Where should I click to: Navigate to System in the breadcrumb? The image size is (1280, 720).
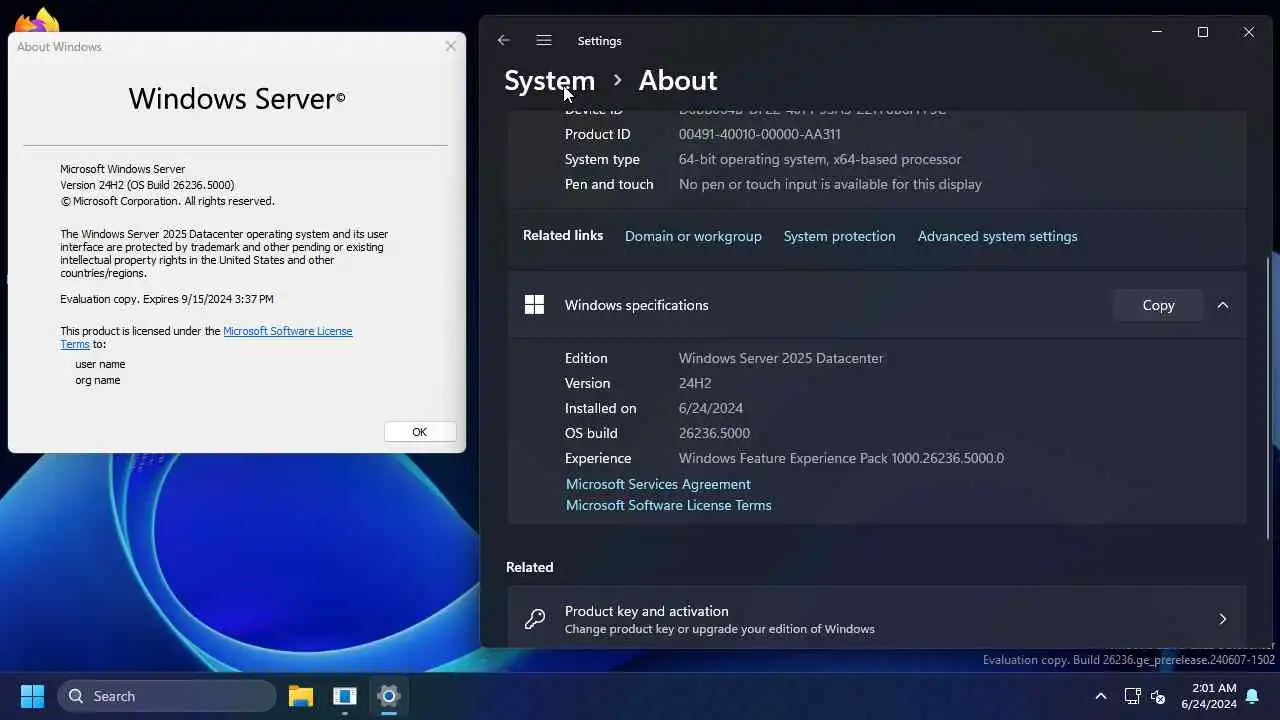coord(549,80)
